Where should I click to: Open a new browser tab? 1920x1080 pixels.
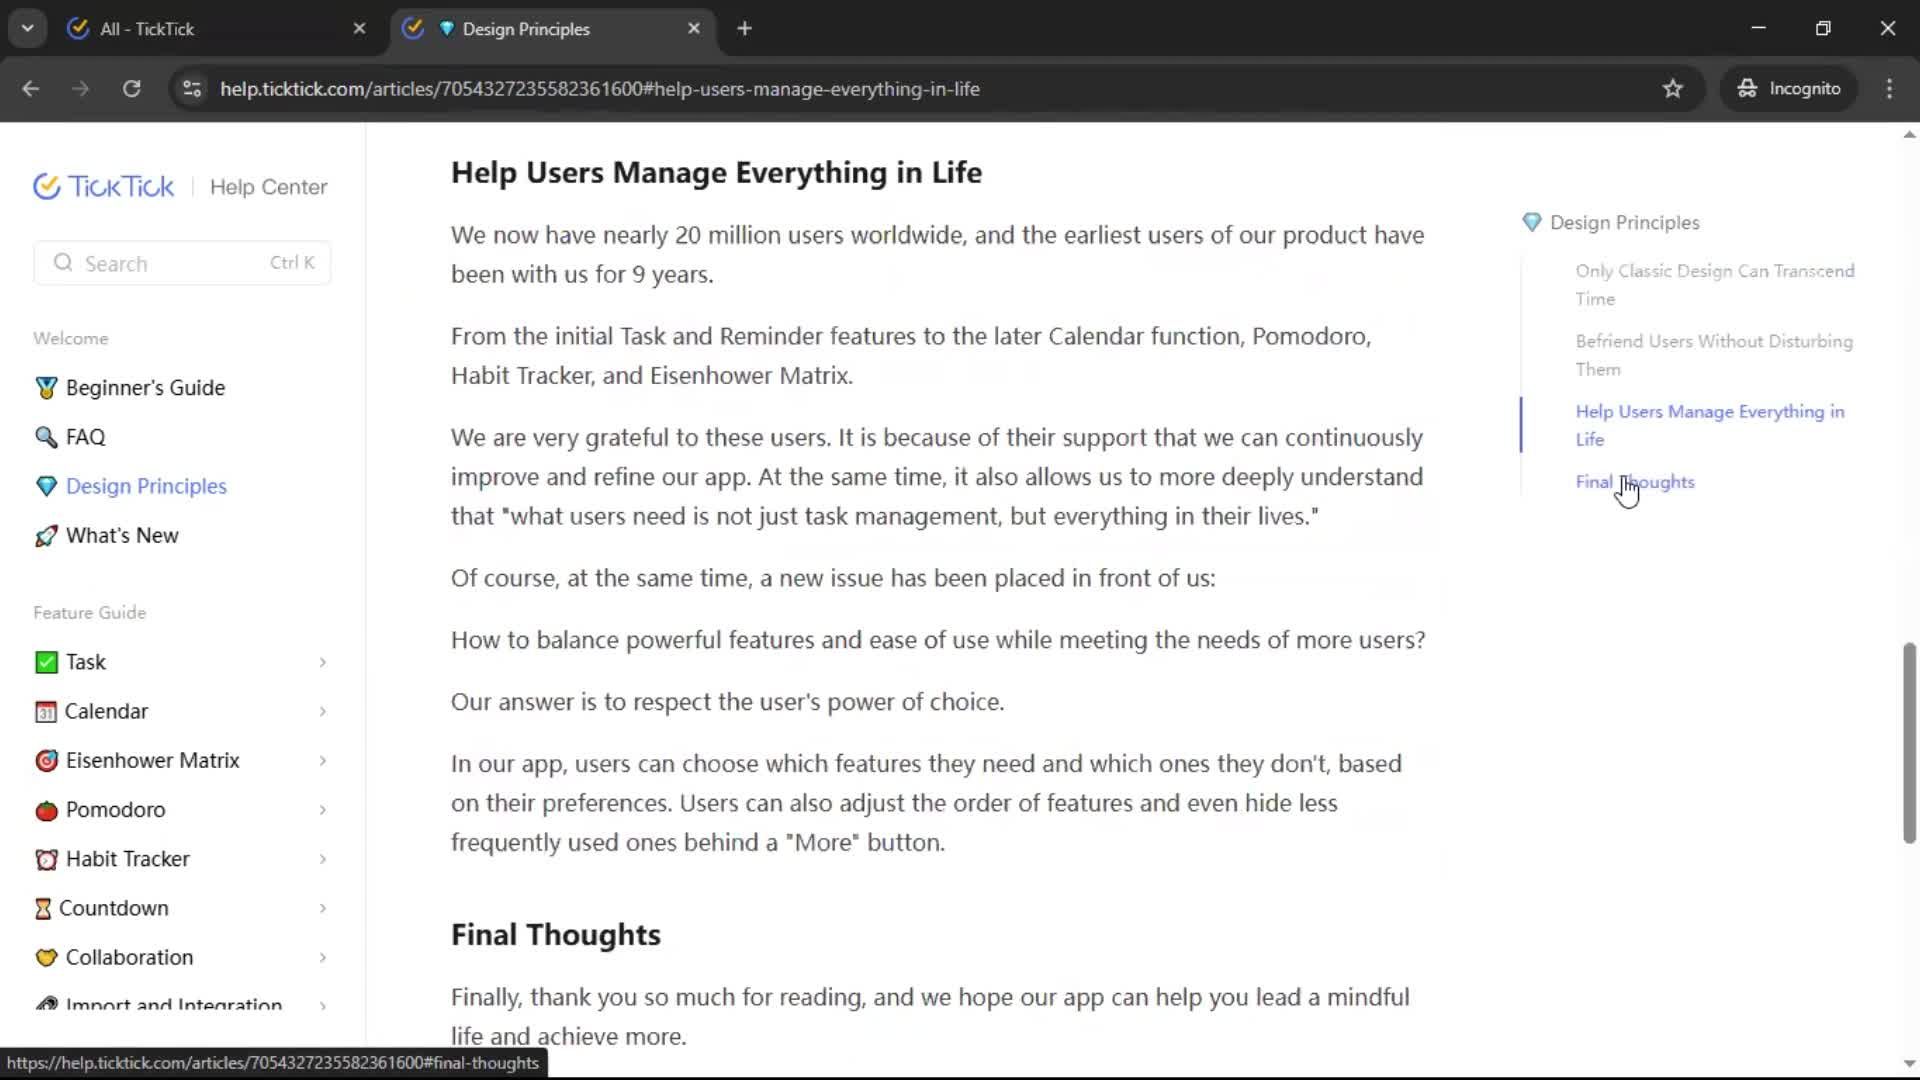pyautogui.click(x=744, y=29)
